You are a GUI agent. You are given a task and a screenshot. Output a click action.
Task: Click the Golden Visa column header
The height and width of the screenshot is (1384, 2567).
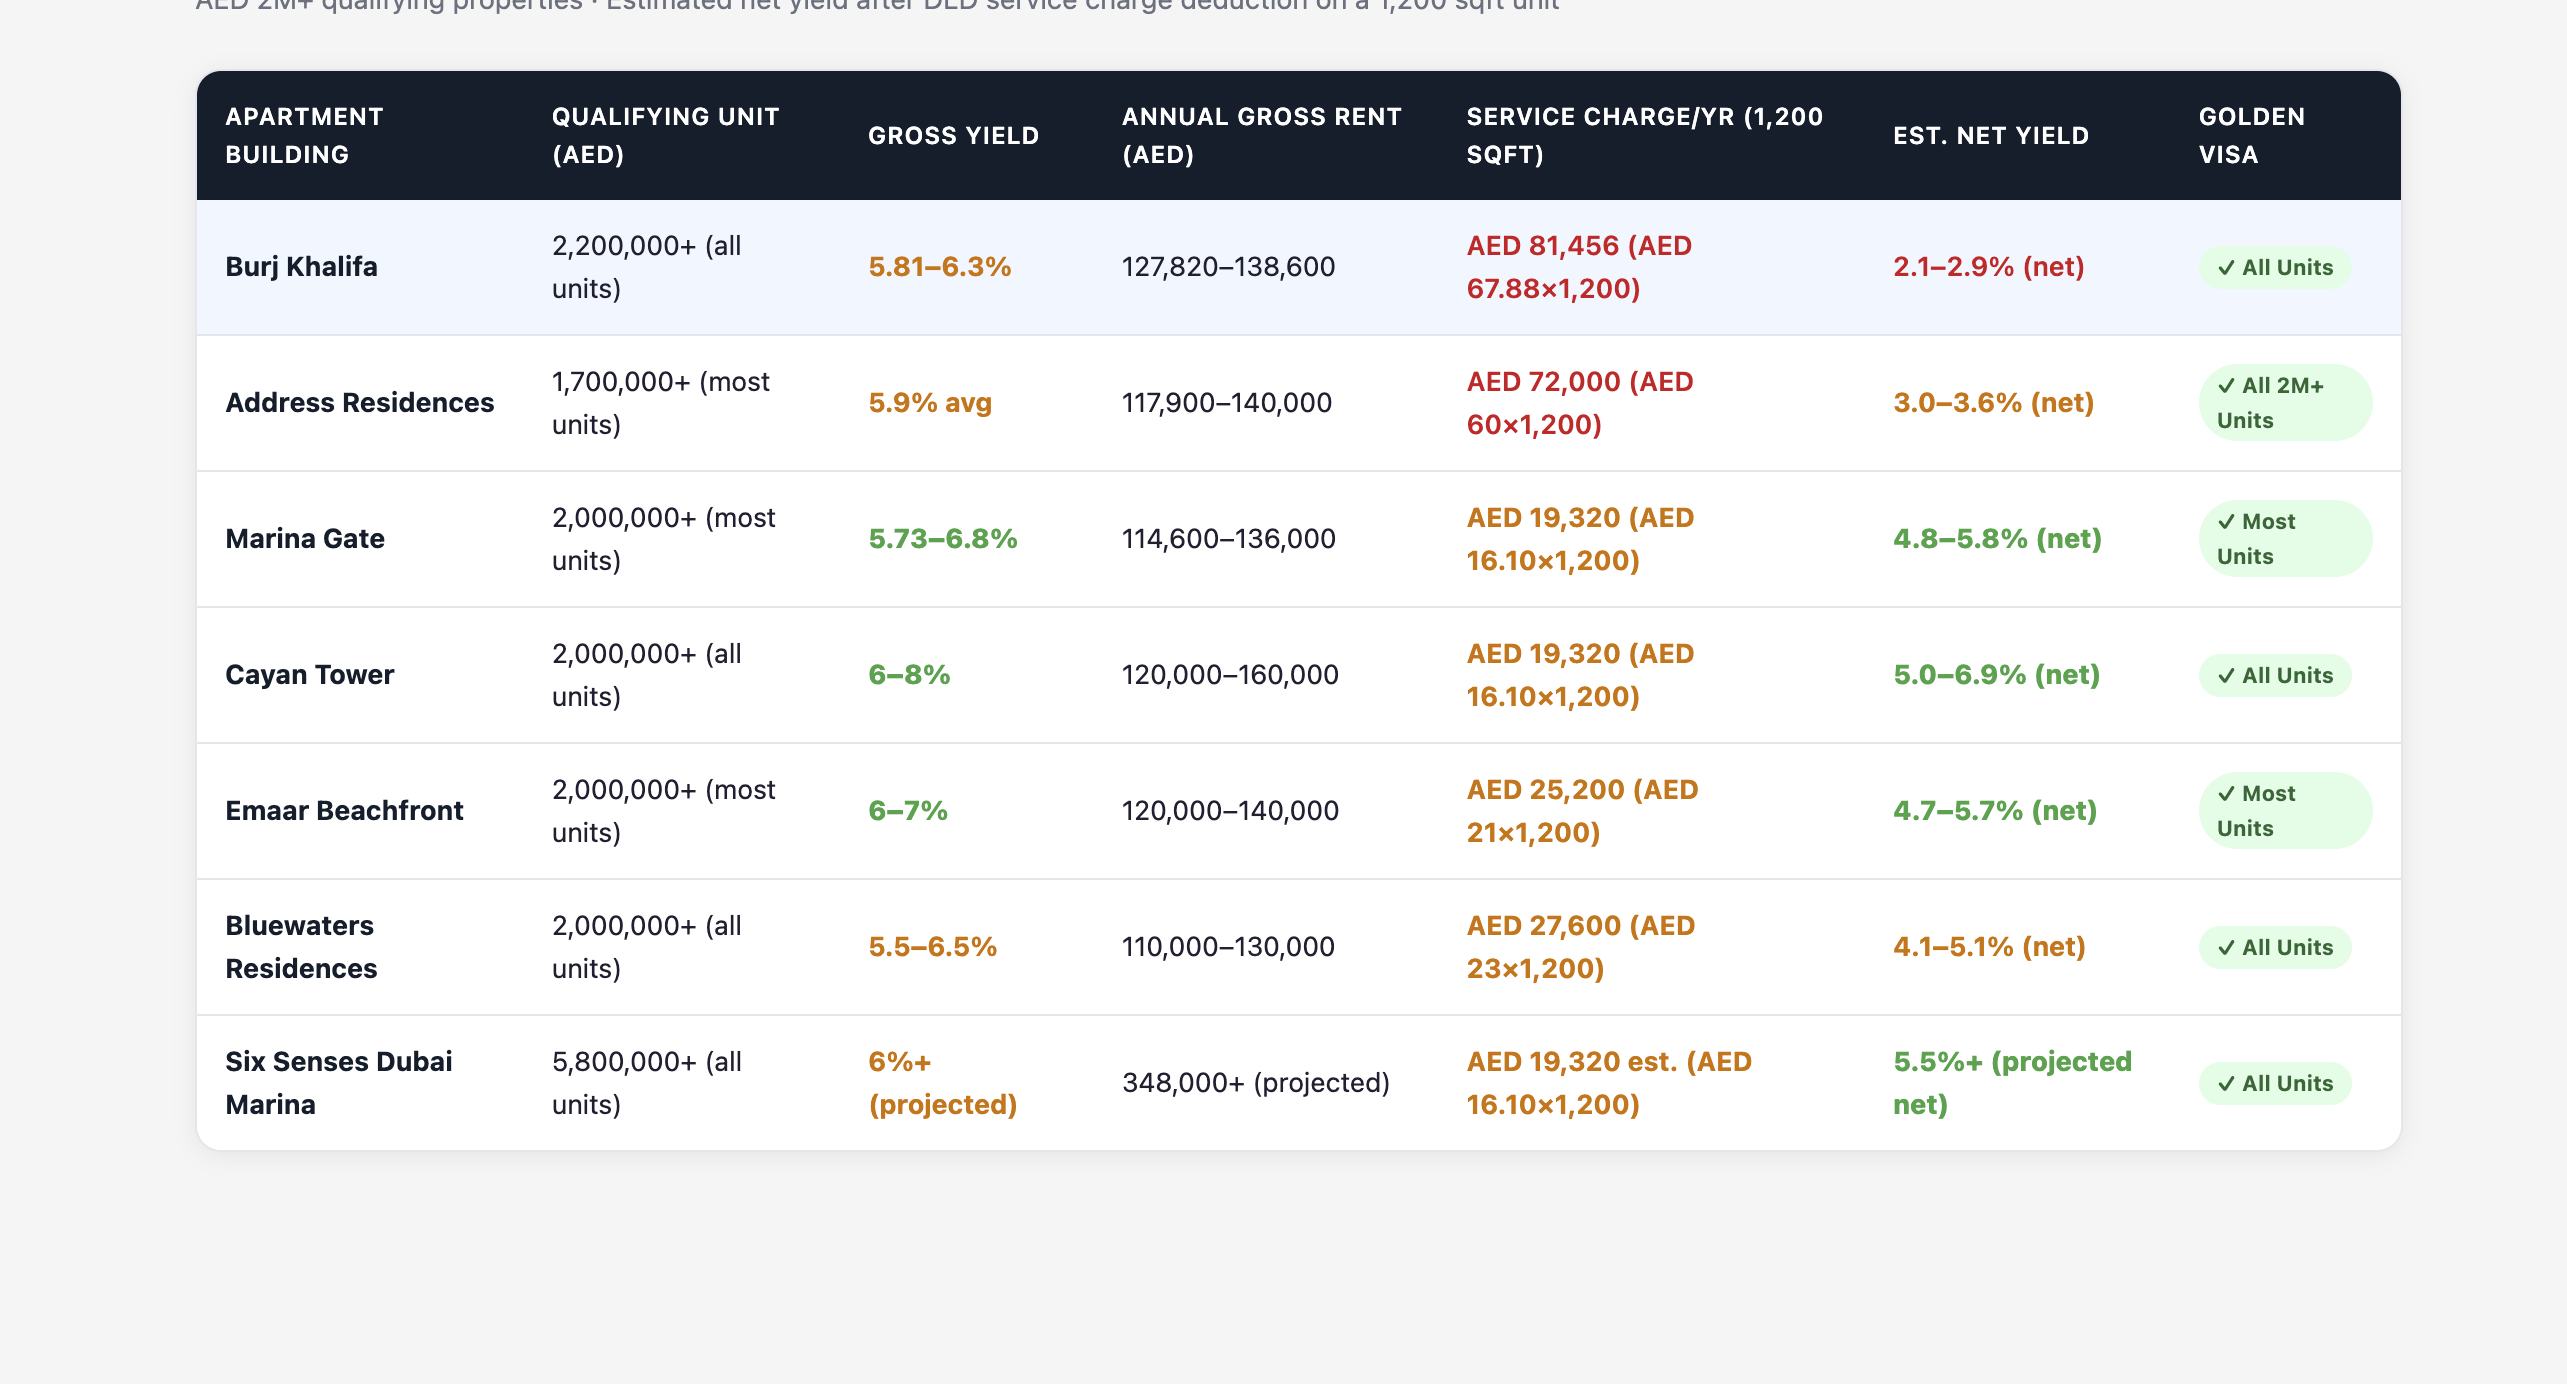coord(2251,136)
